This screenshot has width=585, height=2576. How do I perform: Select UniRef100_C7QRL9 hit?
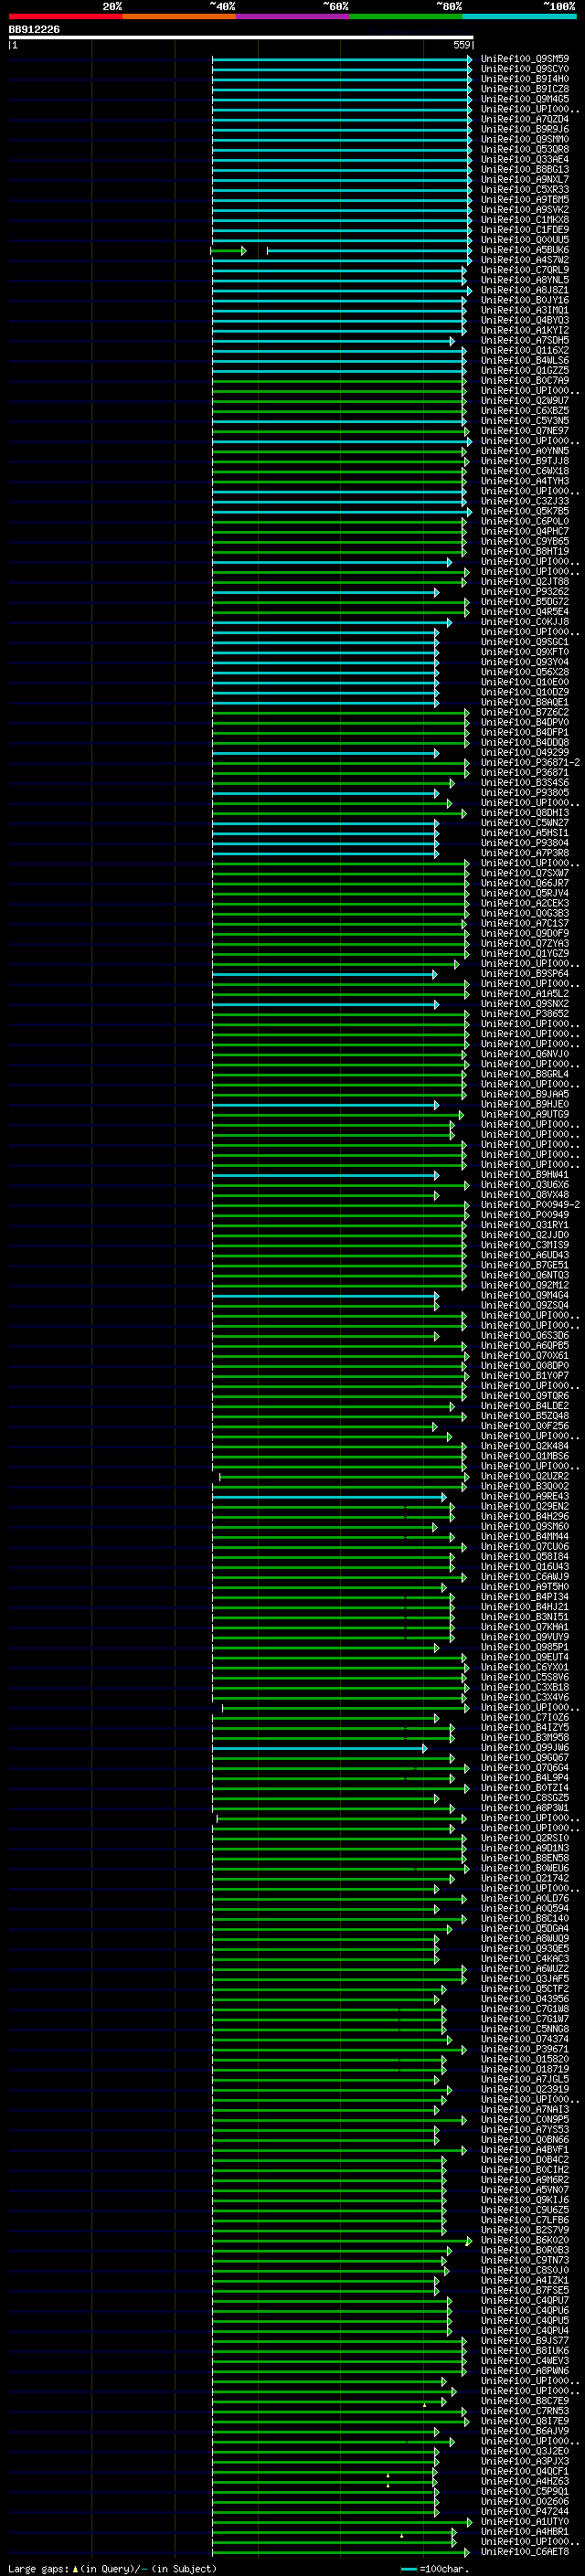(525, 271)
